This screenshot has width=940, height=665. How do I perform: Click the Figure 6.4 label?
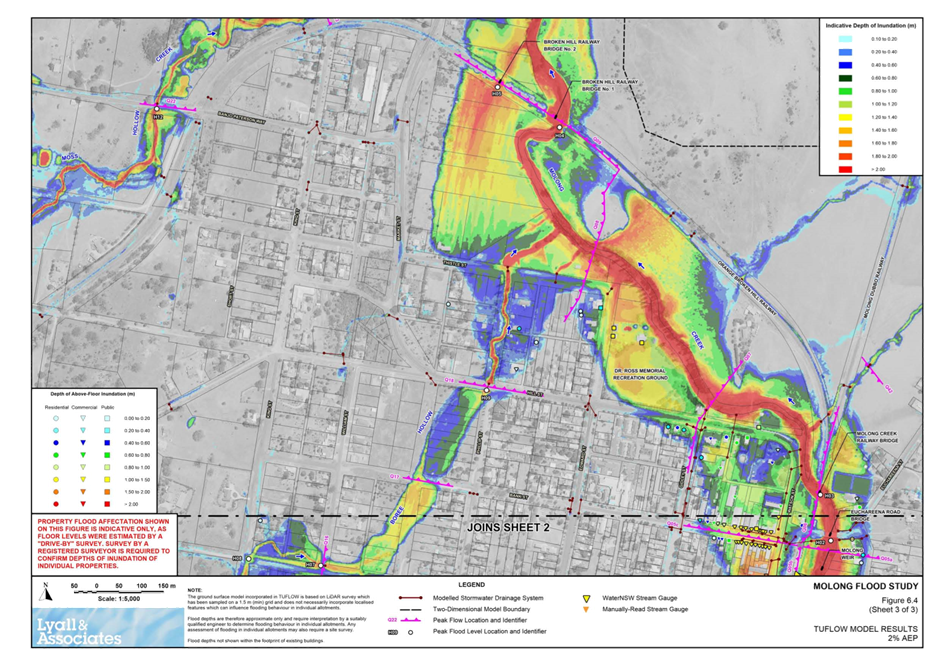[899, 601]
